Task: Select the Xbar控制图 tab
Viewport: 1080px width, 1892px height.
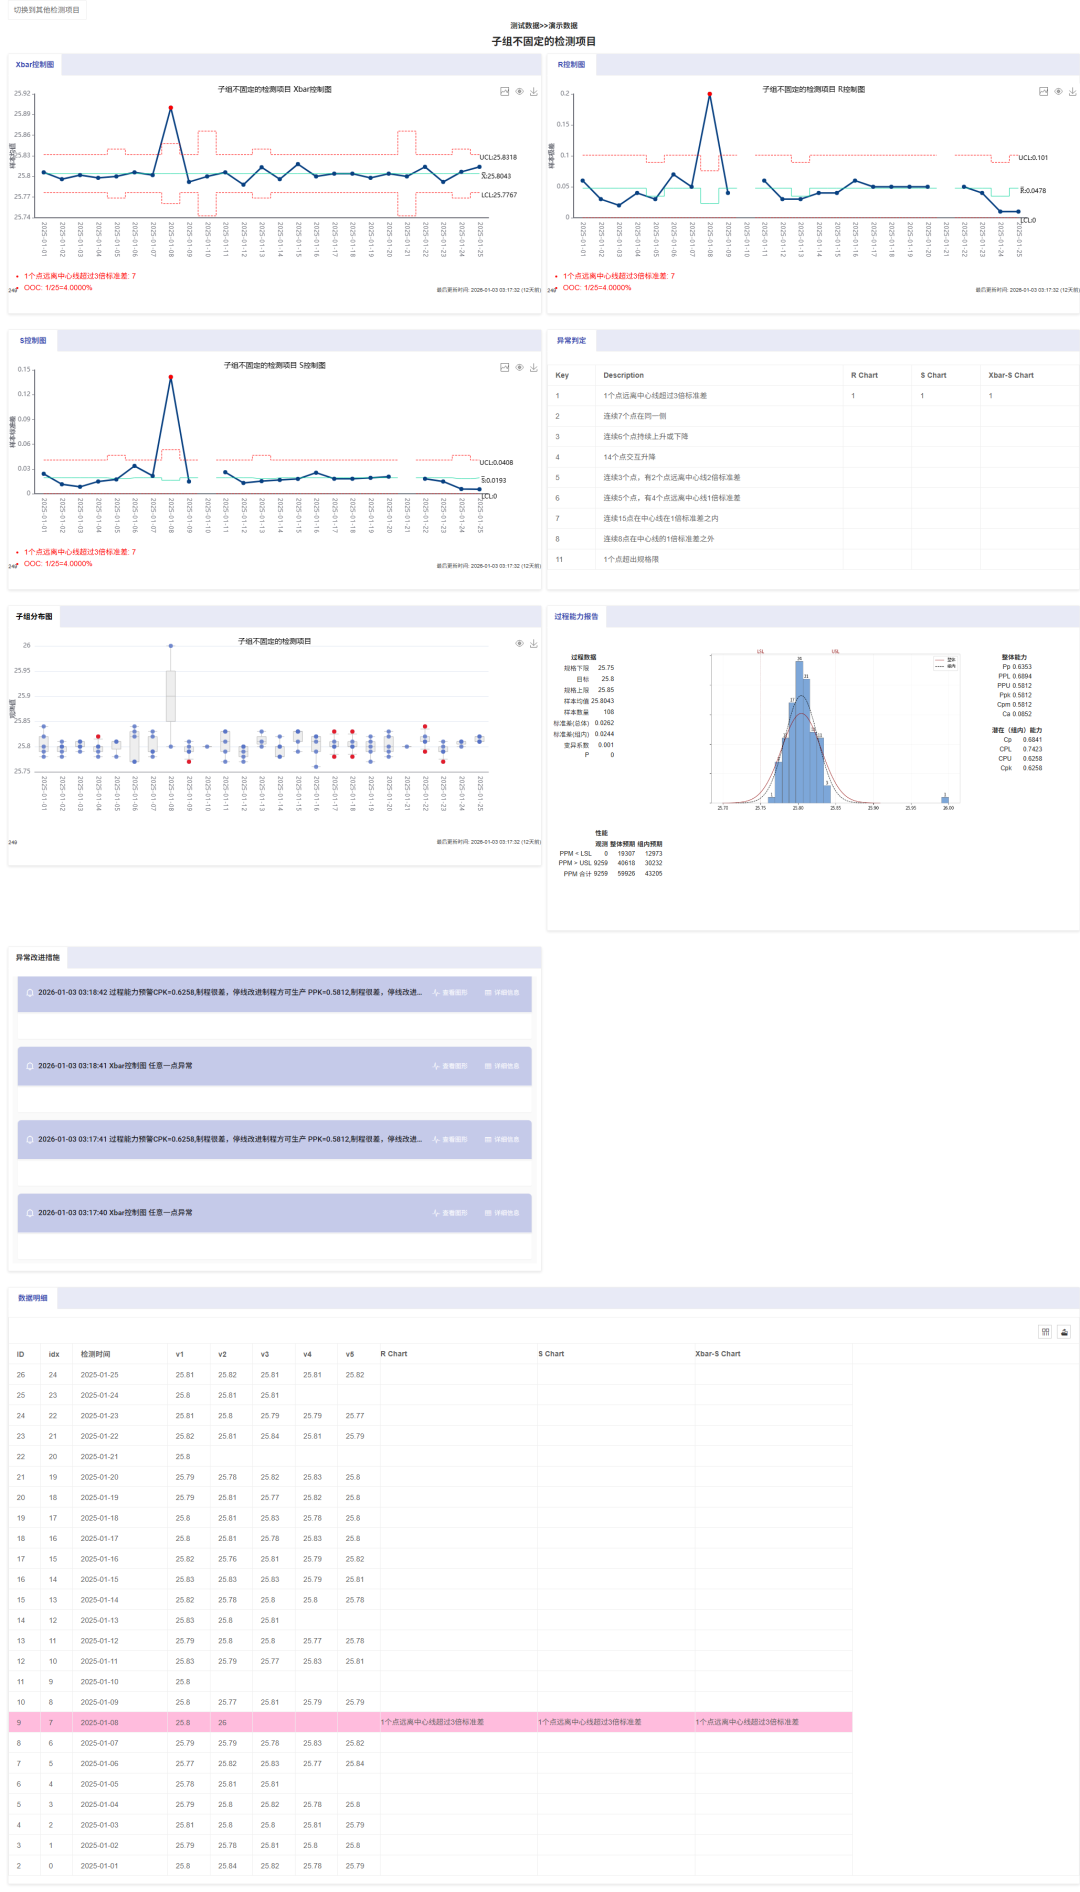Action: click(x=35, y=65)
